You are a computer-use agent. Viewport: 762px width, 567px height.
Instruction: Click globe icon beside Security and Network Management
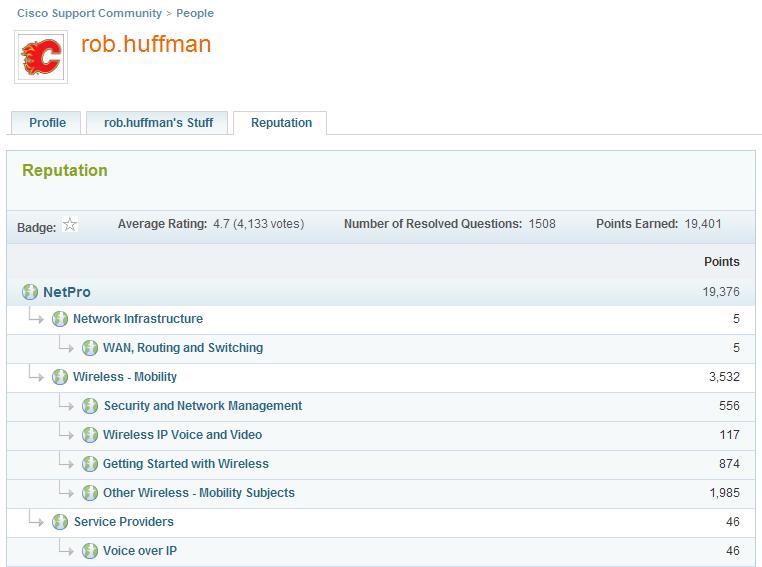pos(90,406)
